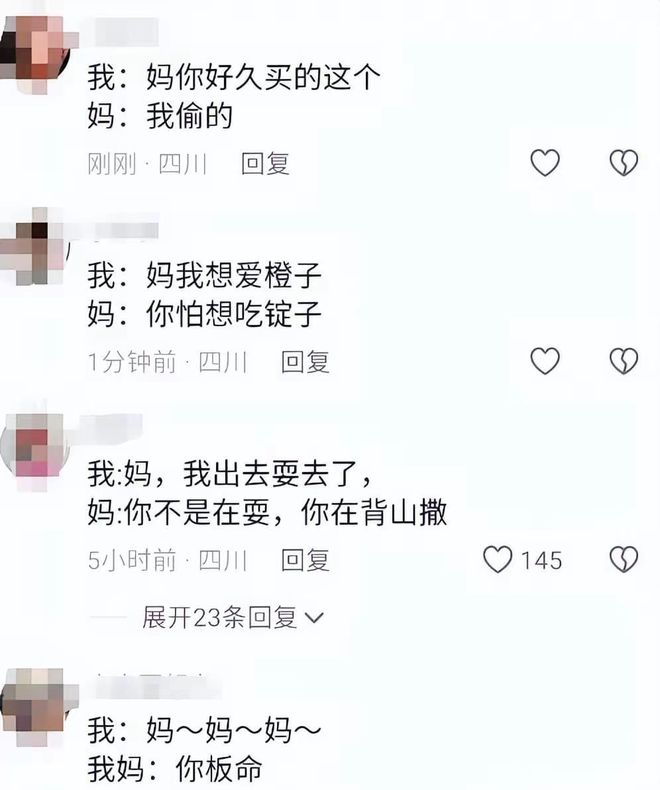The width and height of the screenshot is (660, 790).
Task: Reply to the comment posted 1分钟前
Action: pyautogui.click(x=305, y=362)
